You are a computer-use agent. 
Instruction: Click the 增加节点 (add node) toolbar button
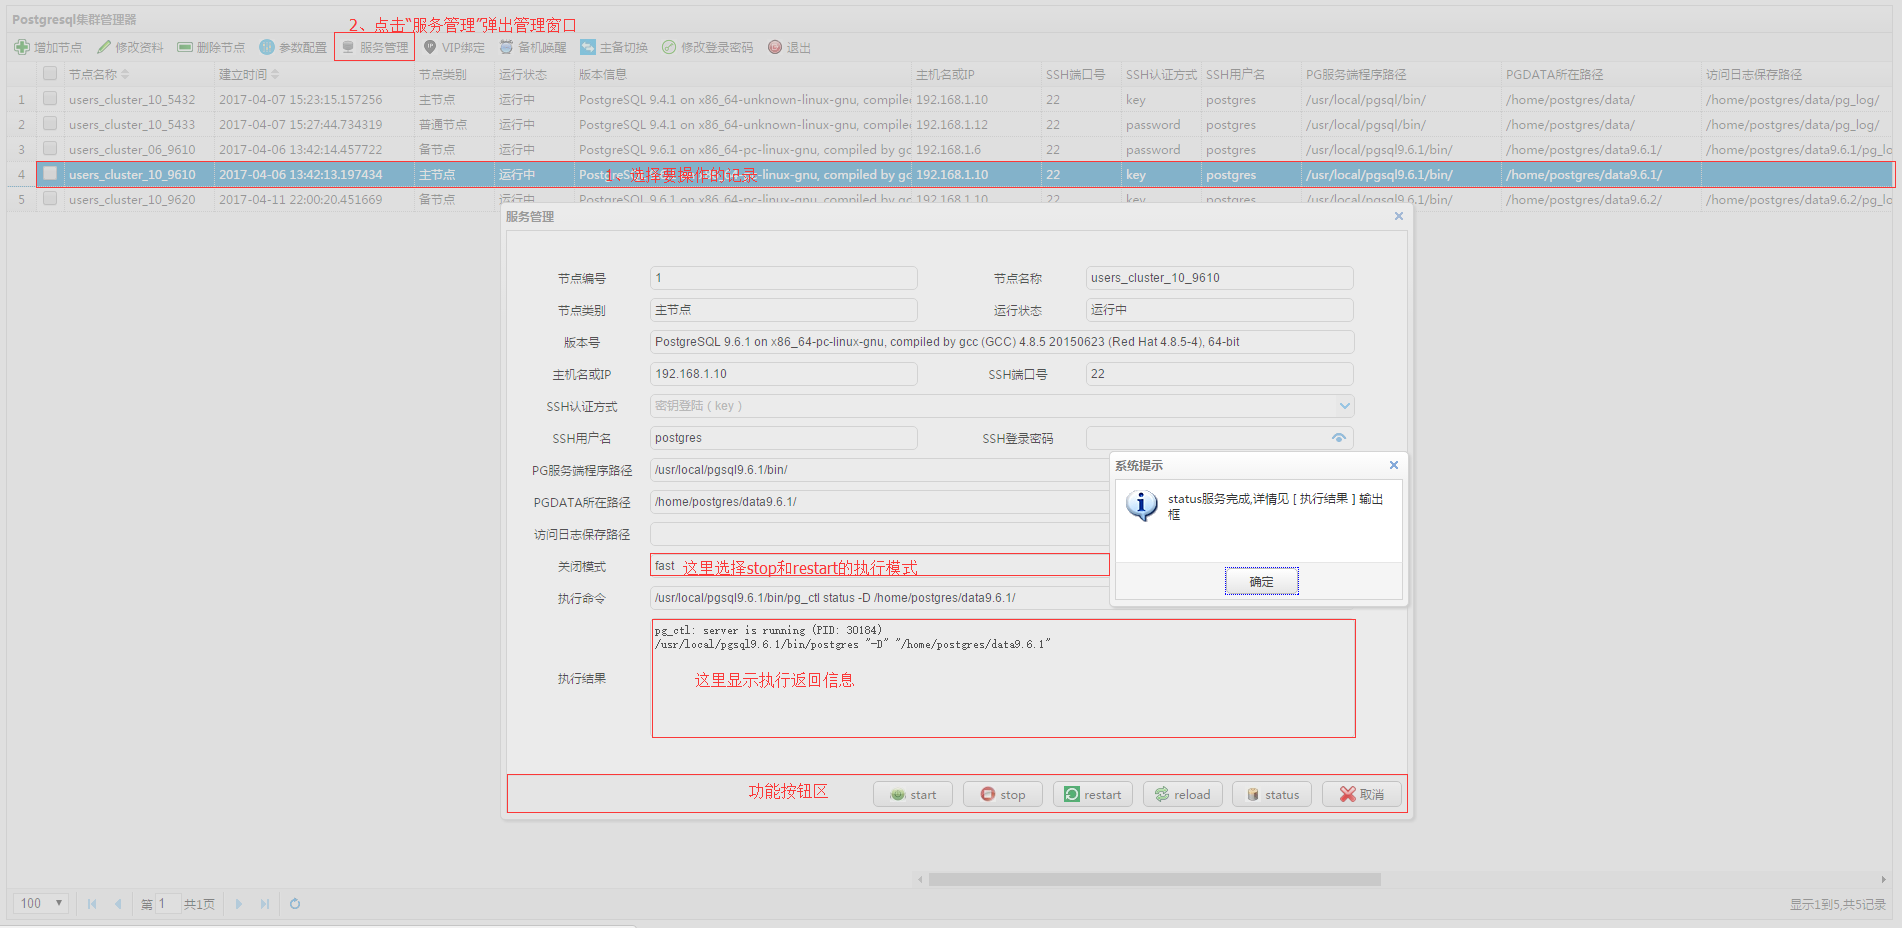click(48, 47)
